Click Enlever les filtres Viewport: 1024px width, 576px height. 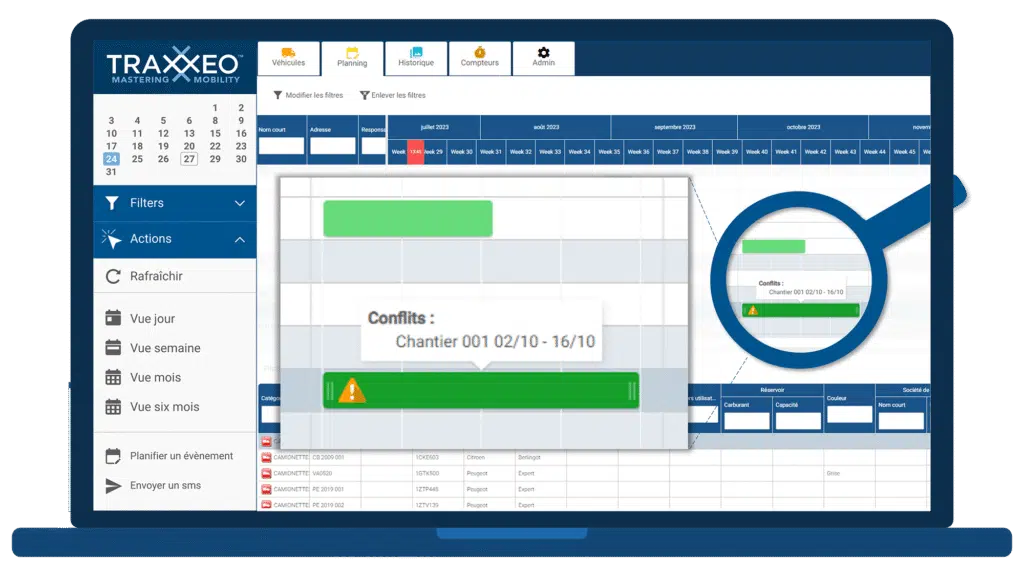398,95
